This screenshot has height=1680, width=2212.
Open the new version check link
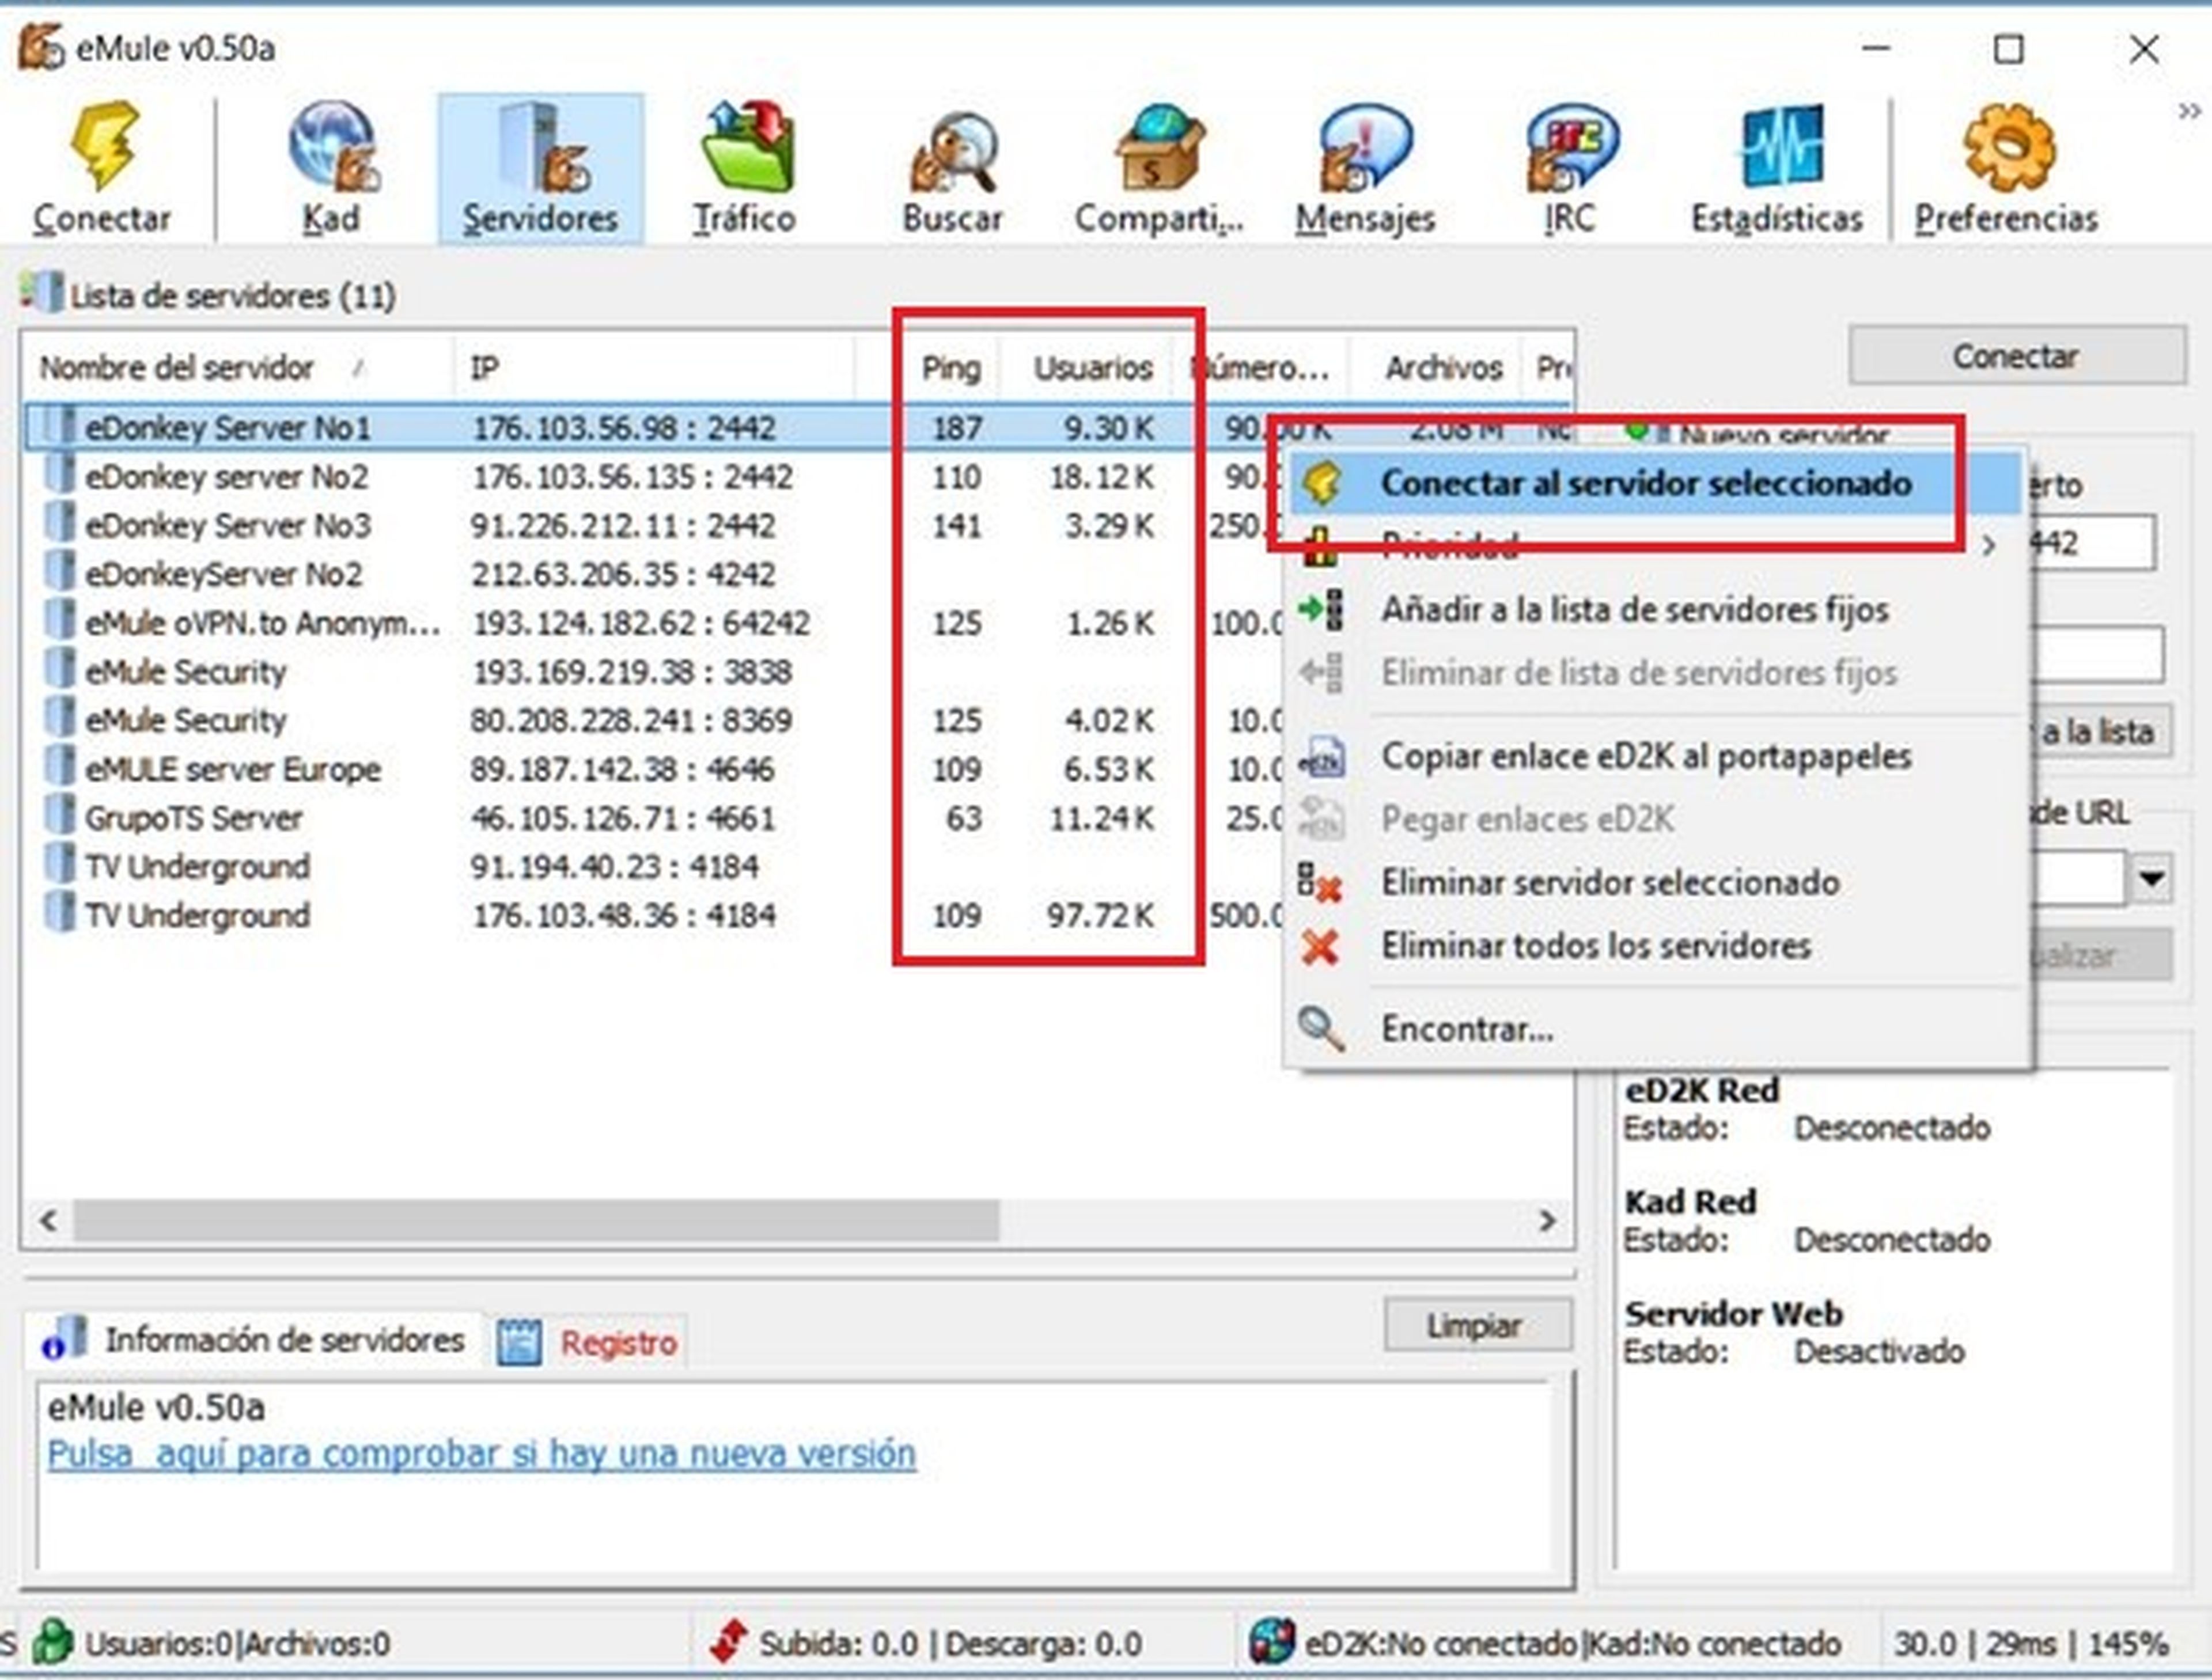click(x=481, y=1453)
